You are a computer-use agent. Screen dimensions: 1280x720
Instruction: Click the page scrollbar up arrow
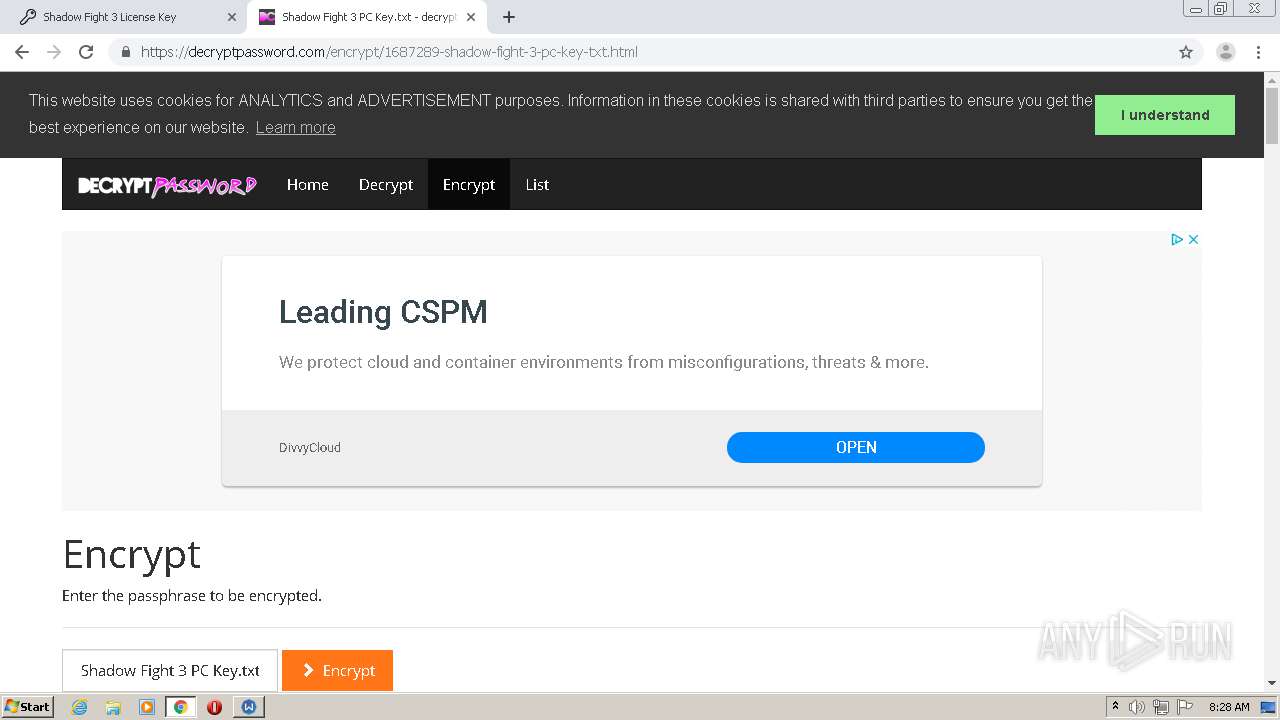pos(1272,80)
